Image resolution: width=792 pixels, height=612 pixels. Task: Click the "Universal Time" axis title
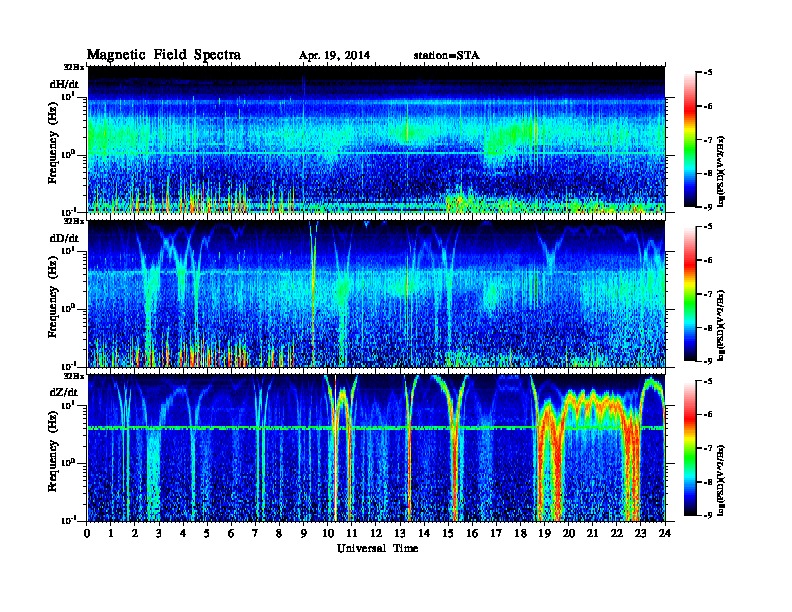coord(377,548)
